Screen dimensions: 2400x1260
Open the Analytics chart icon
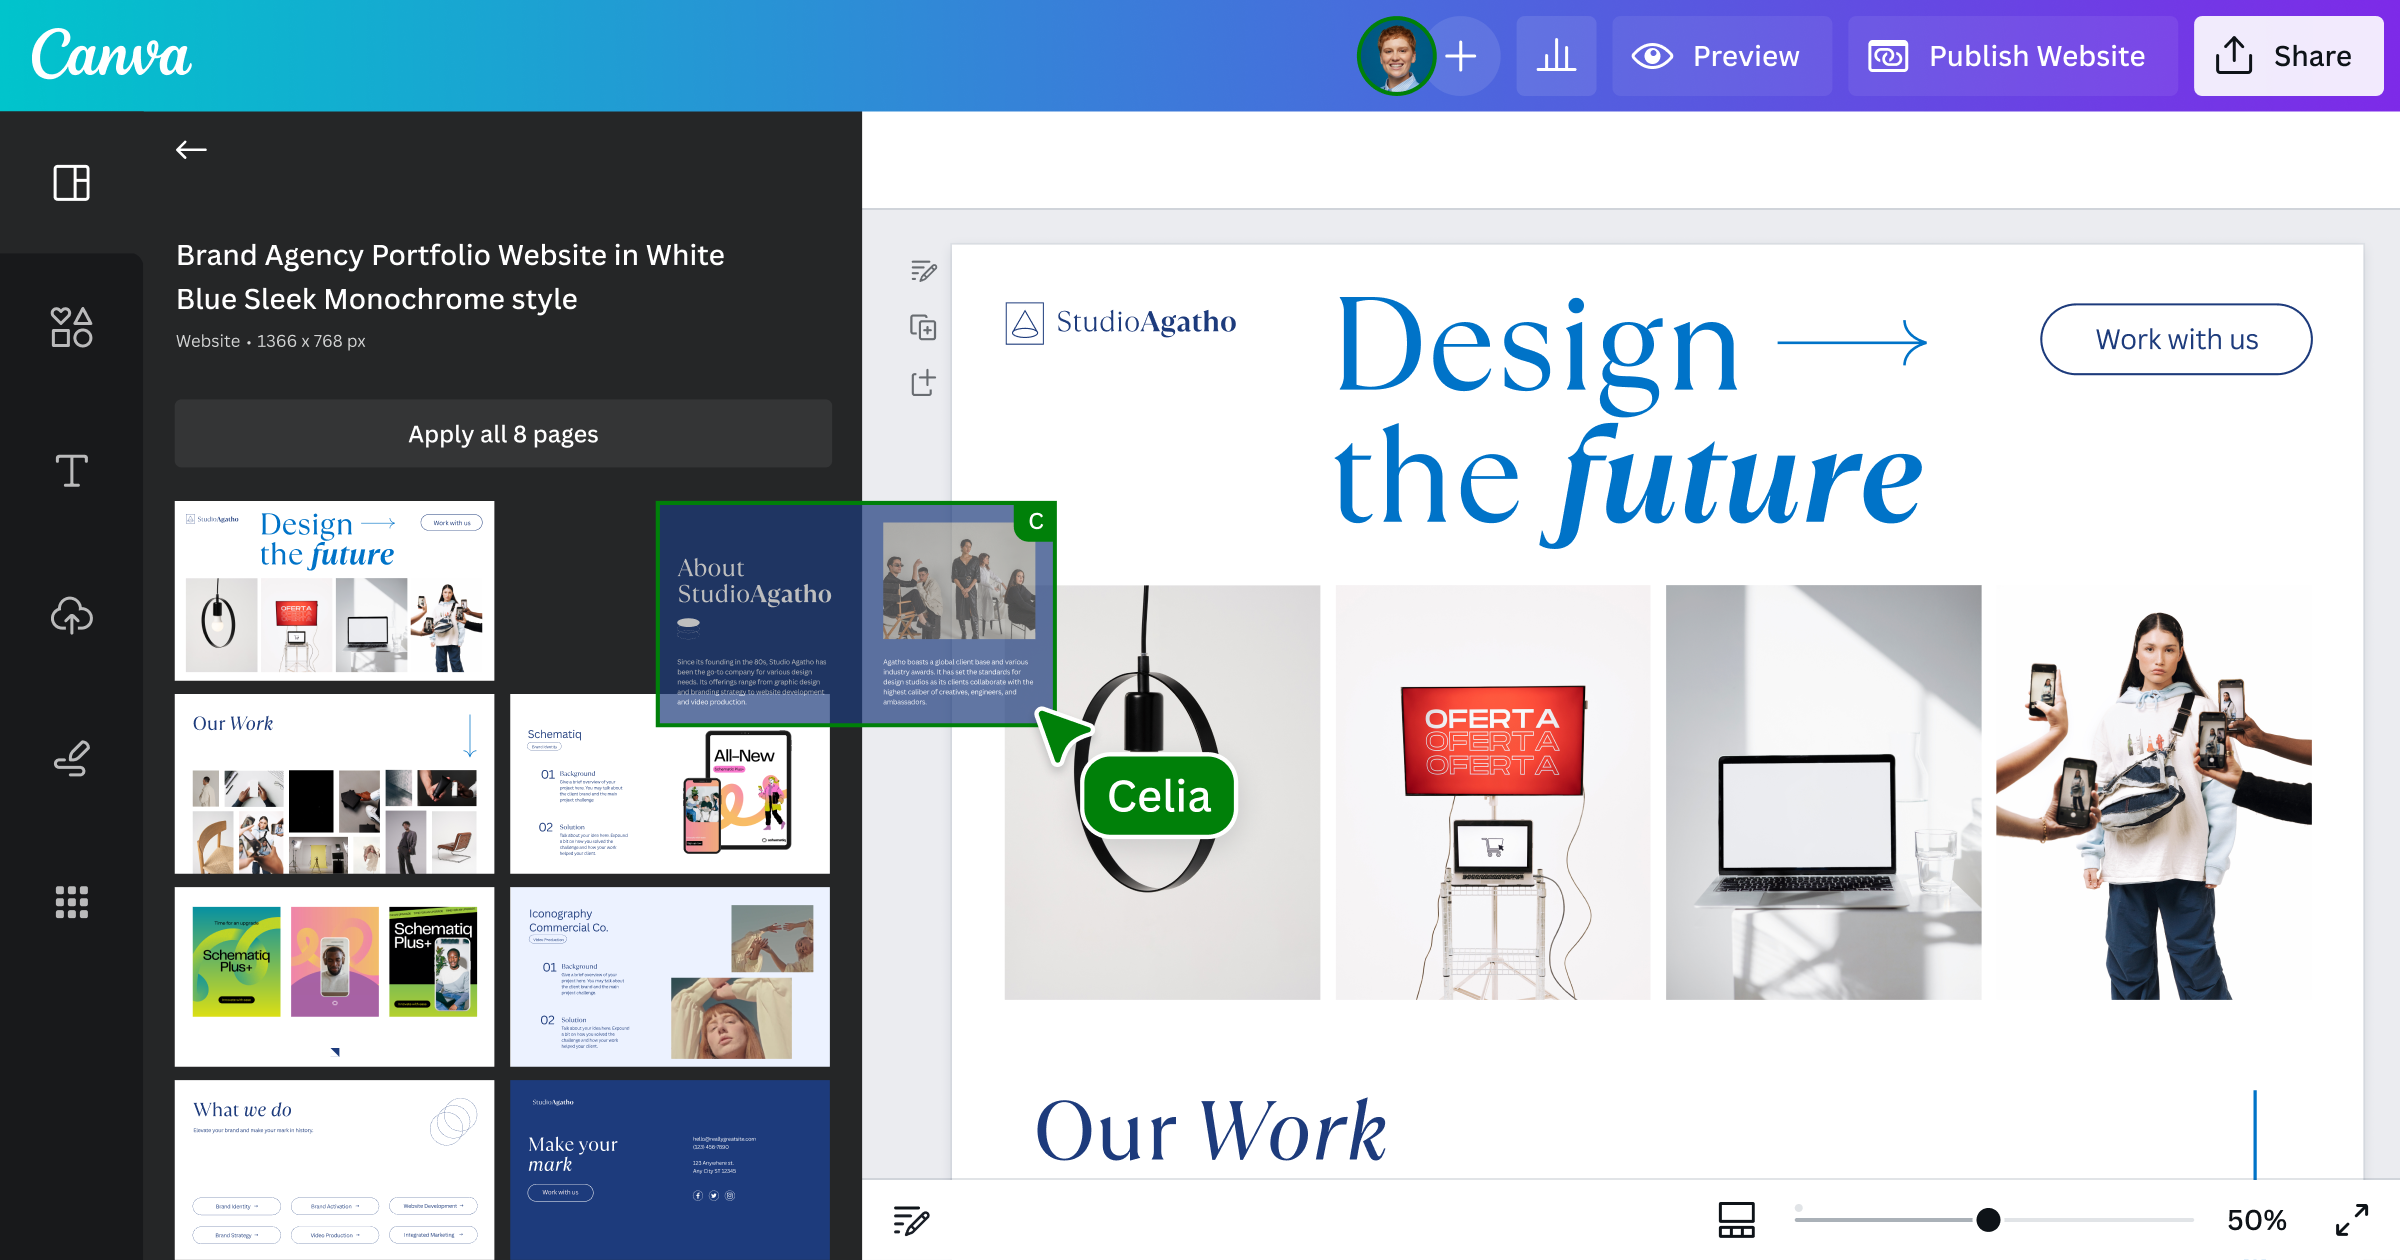coord(1556,56)
